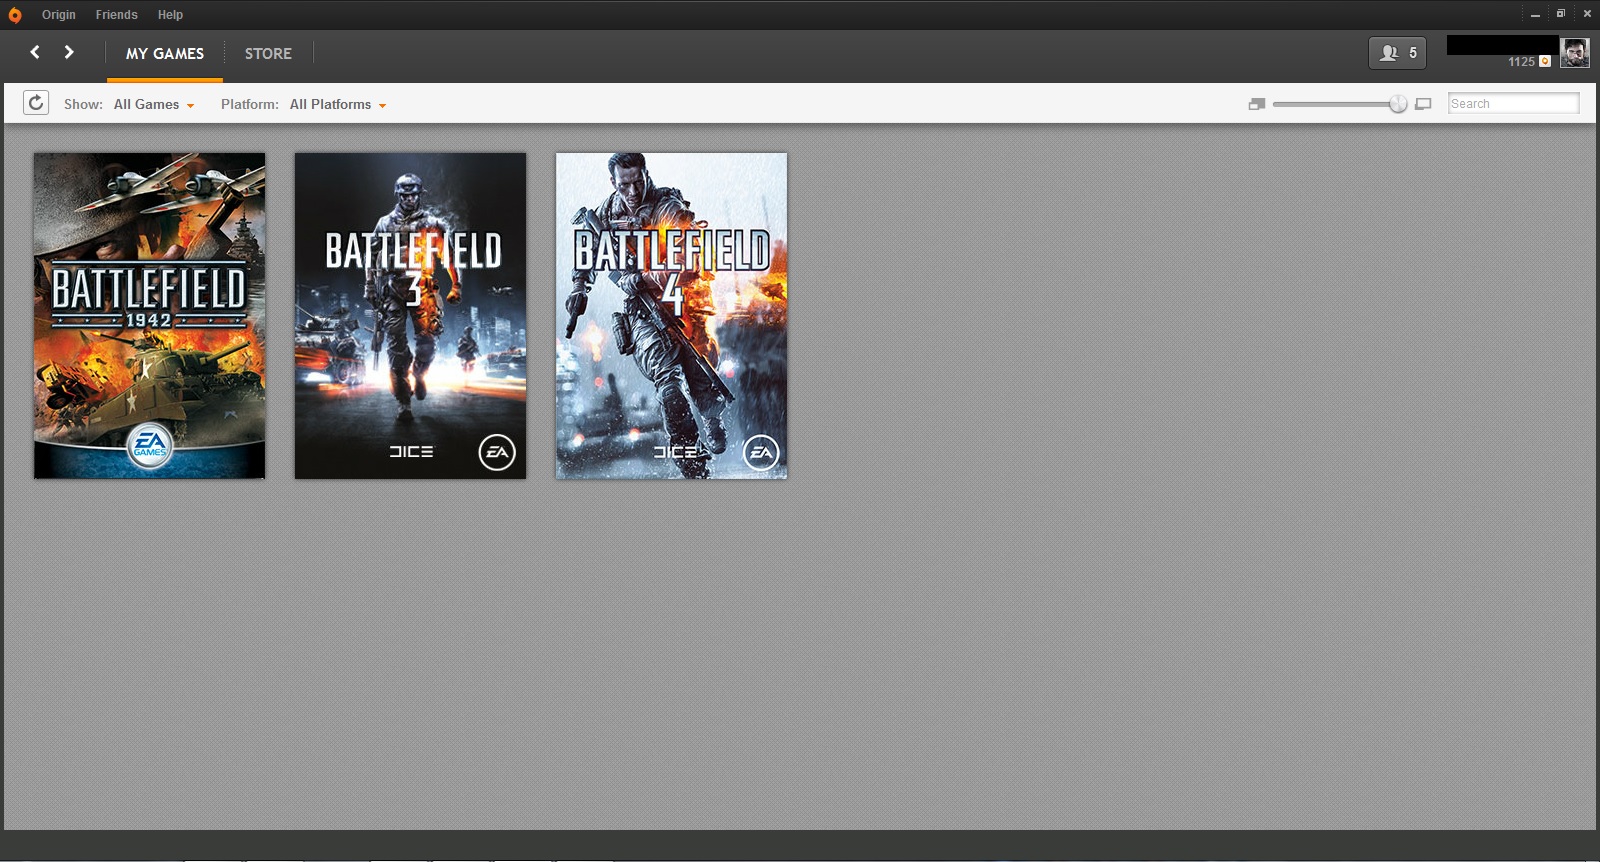Expand the Platform All Platforms dropdown

click(x=338, y=104)
